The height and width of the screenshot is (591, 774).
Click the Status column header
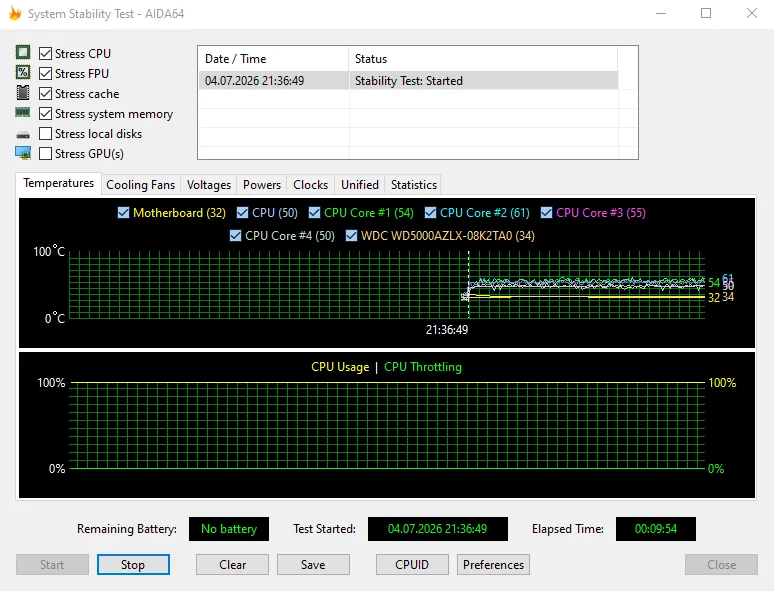483,59
